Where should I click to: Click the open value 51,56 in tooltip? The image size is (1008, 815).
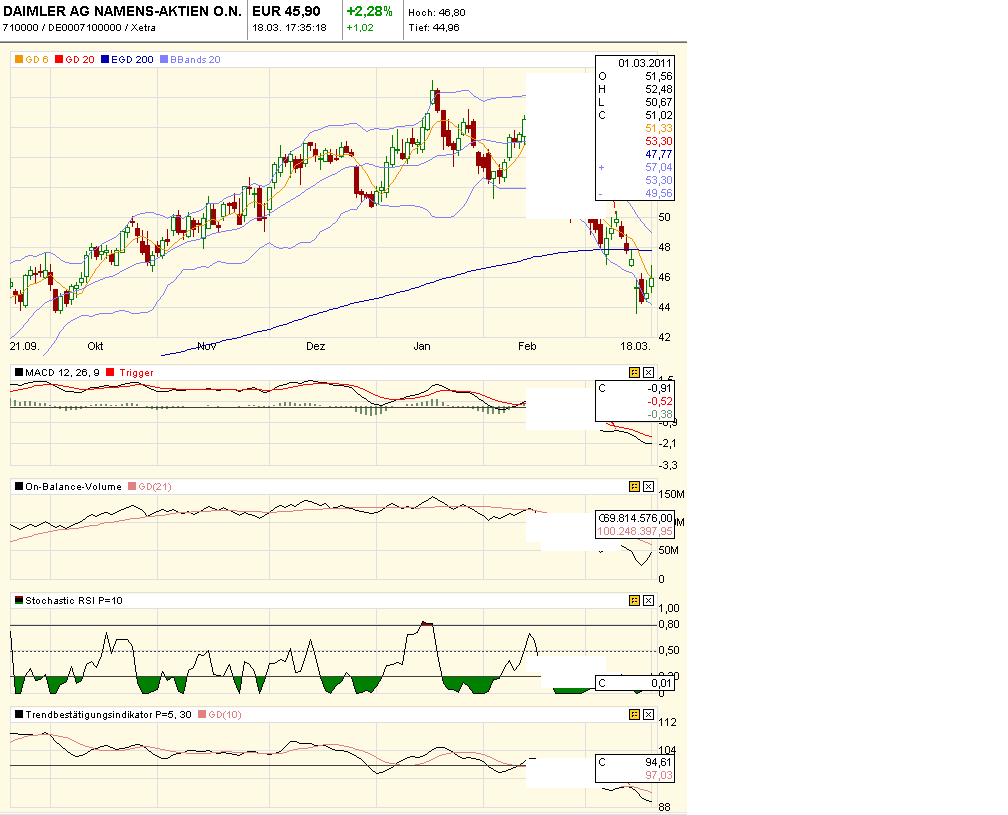pyautogui.click(x=659, y=76)
